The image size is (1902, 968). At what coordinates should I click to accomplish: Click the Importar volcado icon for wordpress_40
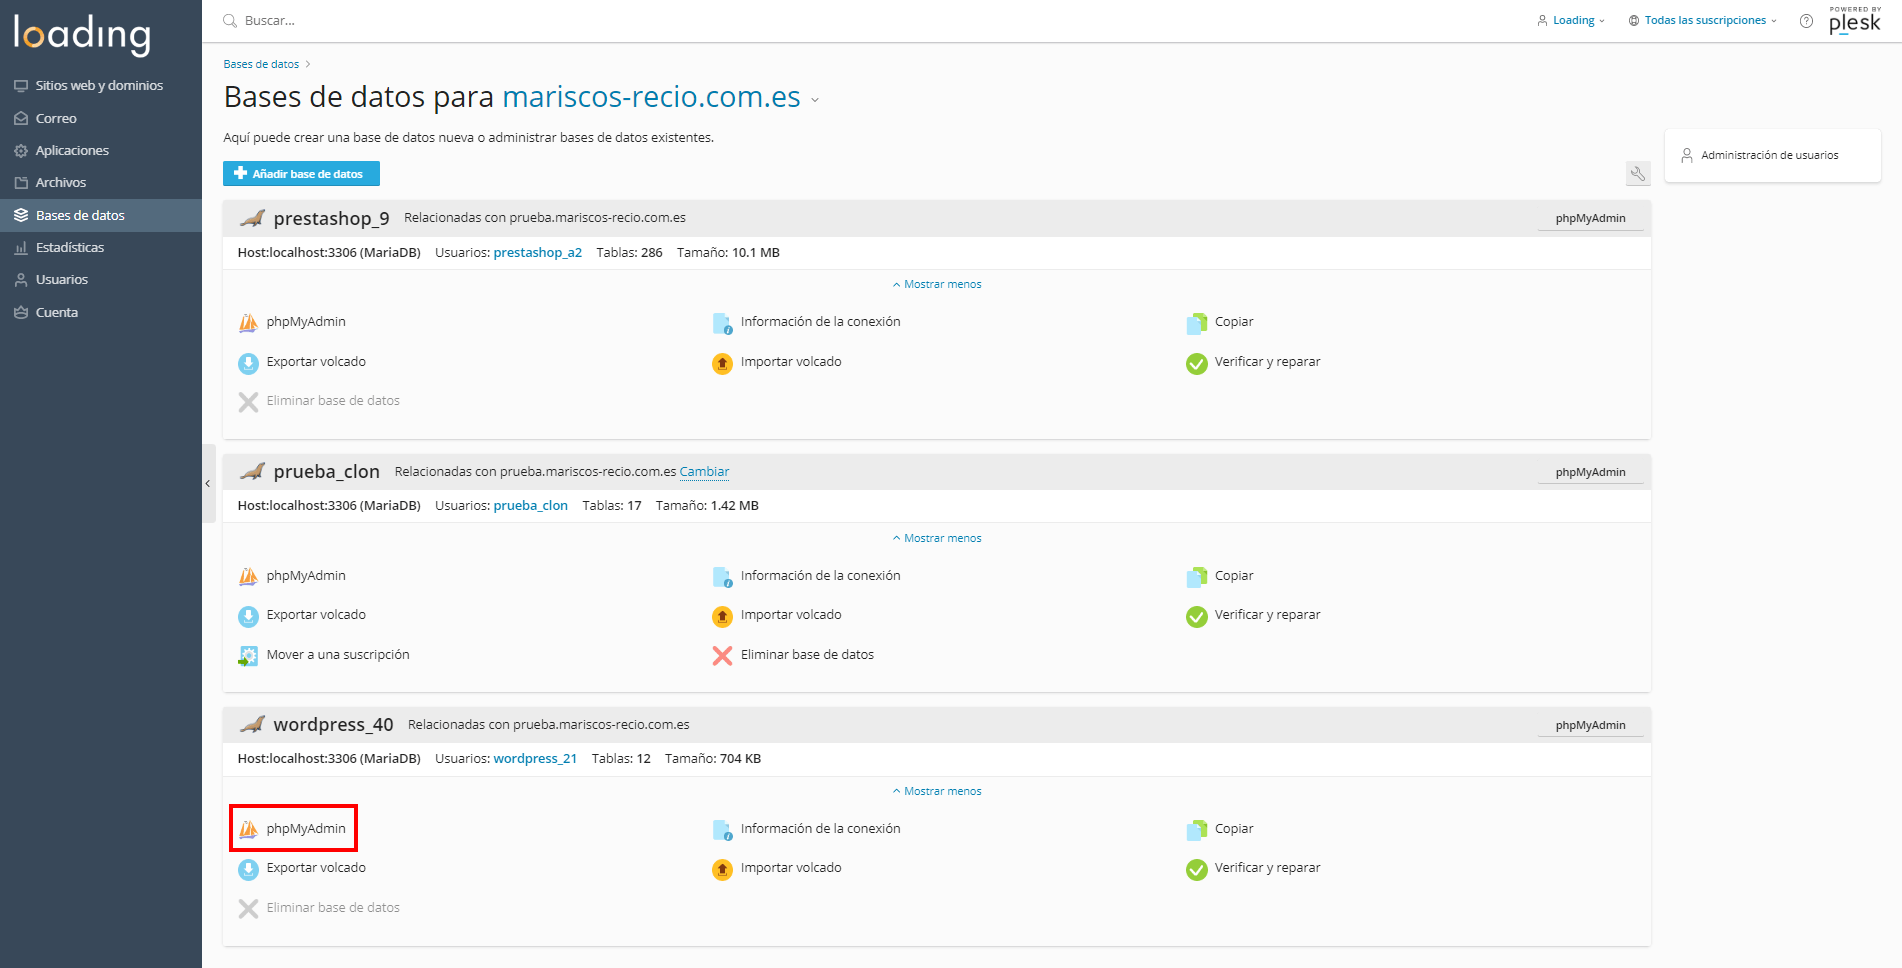point(722,869)
